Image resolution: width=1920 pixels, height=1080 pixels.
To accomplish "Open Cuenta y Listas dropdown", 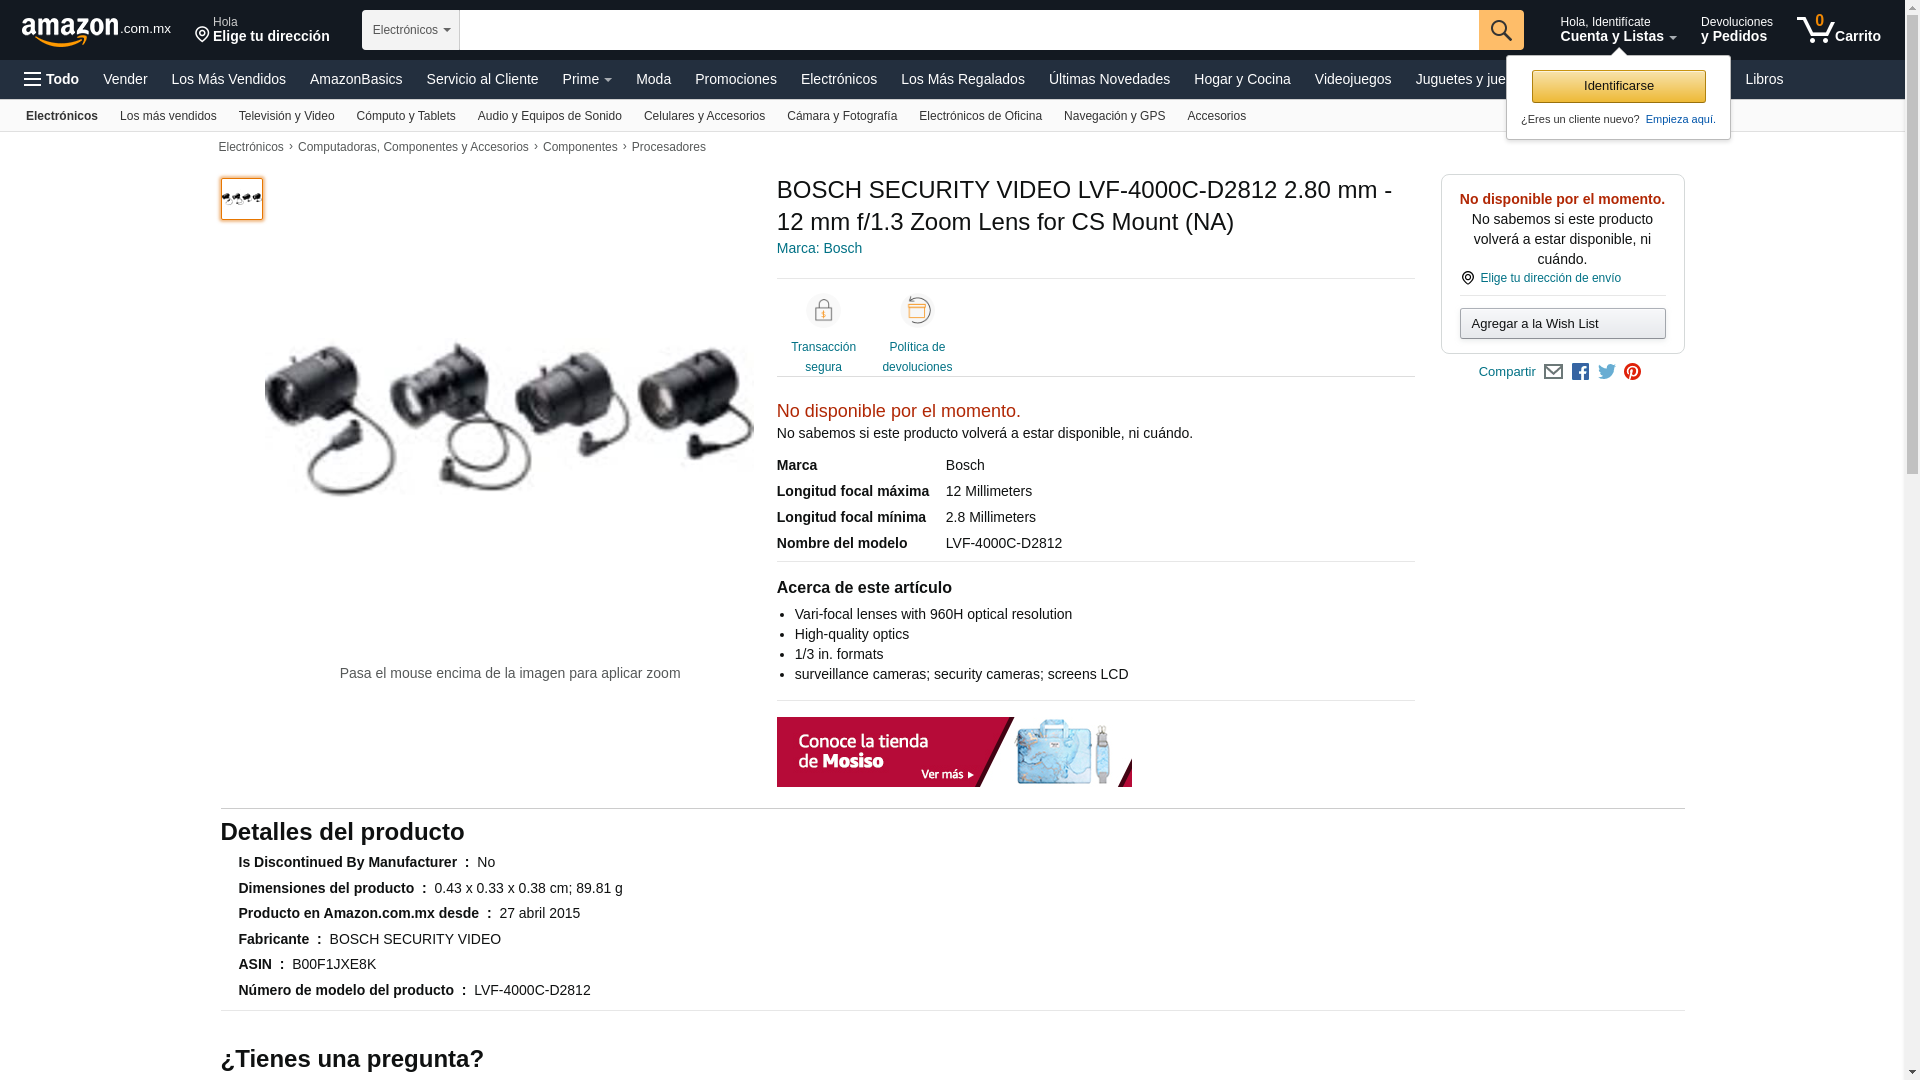I will coord(1618,30).
